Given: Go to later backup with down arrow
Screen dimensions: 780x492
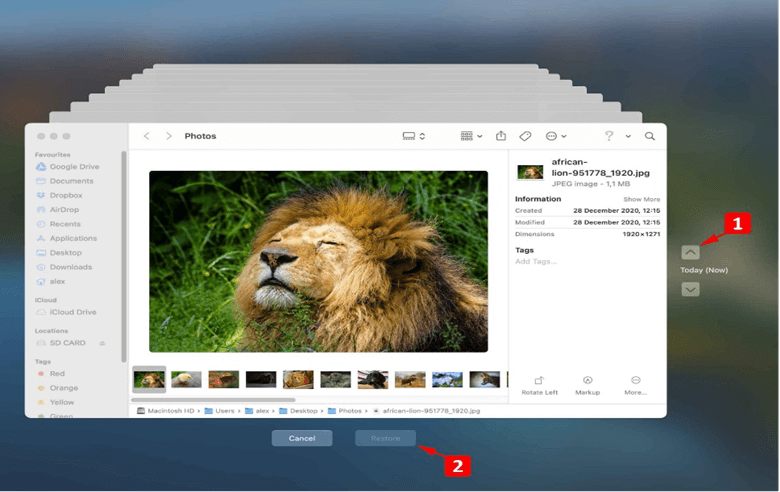Looking at the screenshot, I should pos(690,290).
